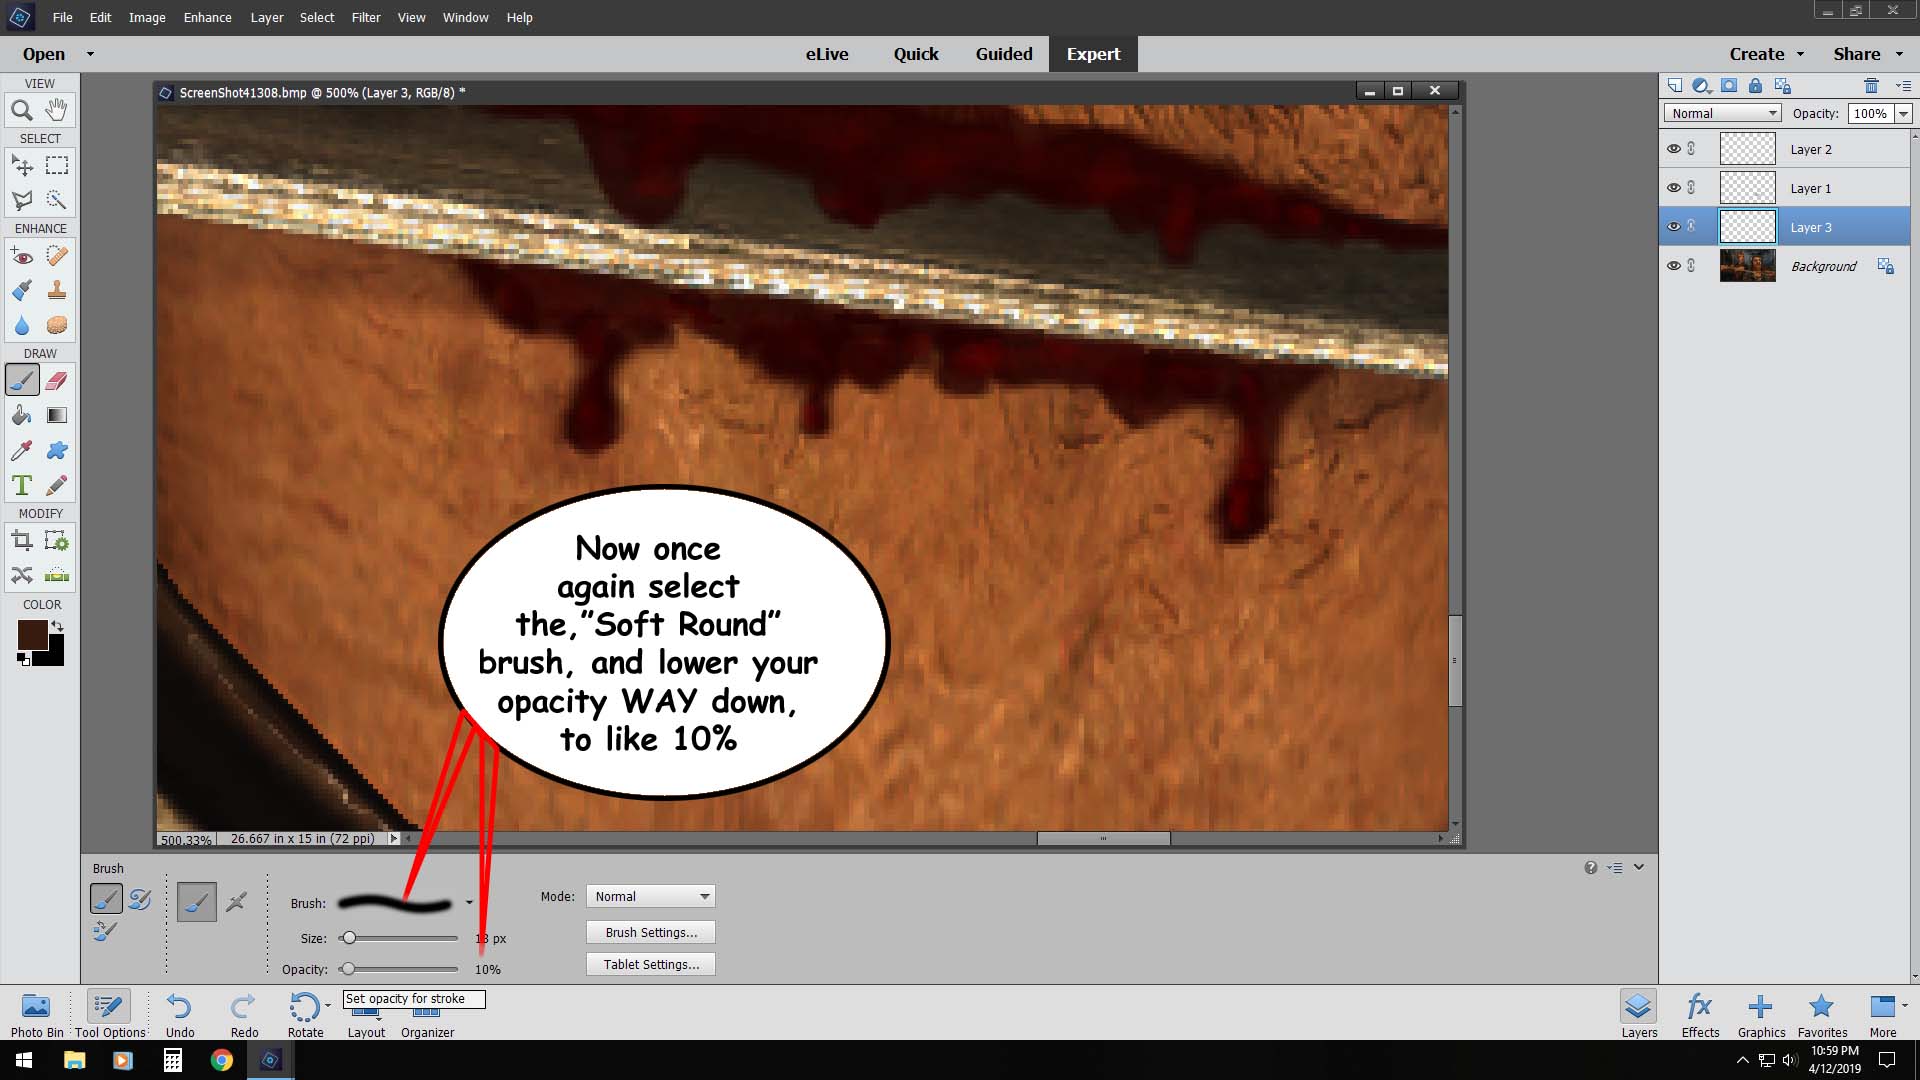Open the Photo Bin
Screen dimensions: 1920x1080
pos(37,1014)
